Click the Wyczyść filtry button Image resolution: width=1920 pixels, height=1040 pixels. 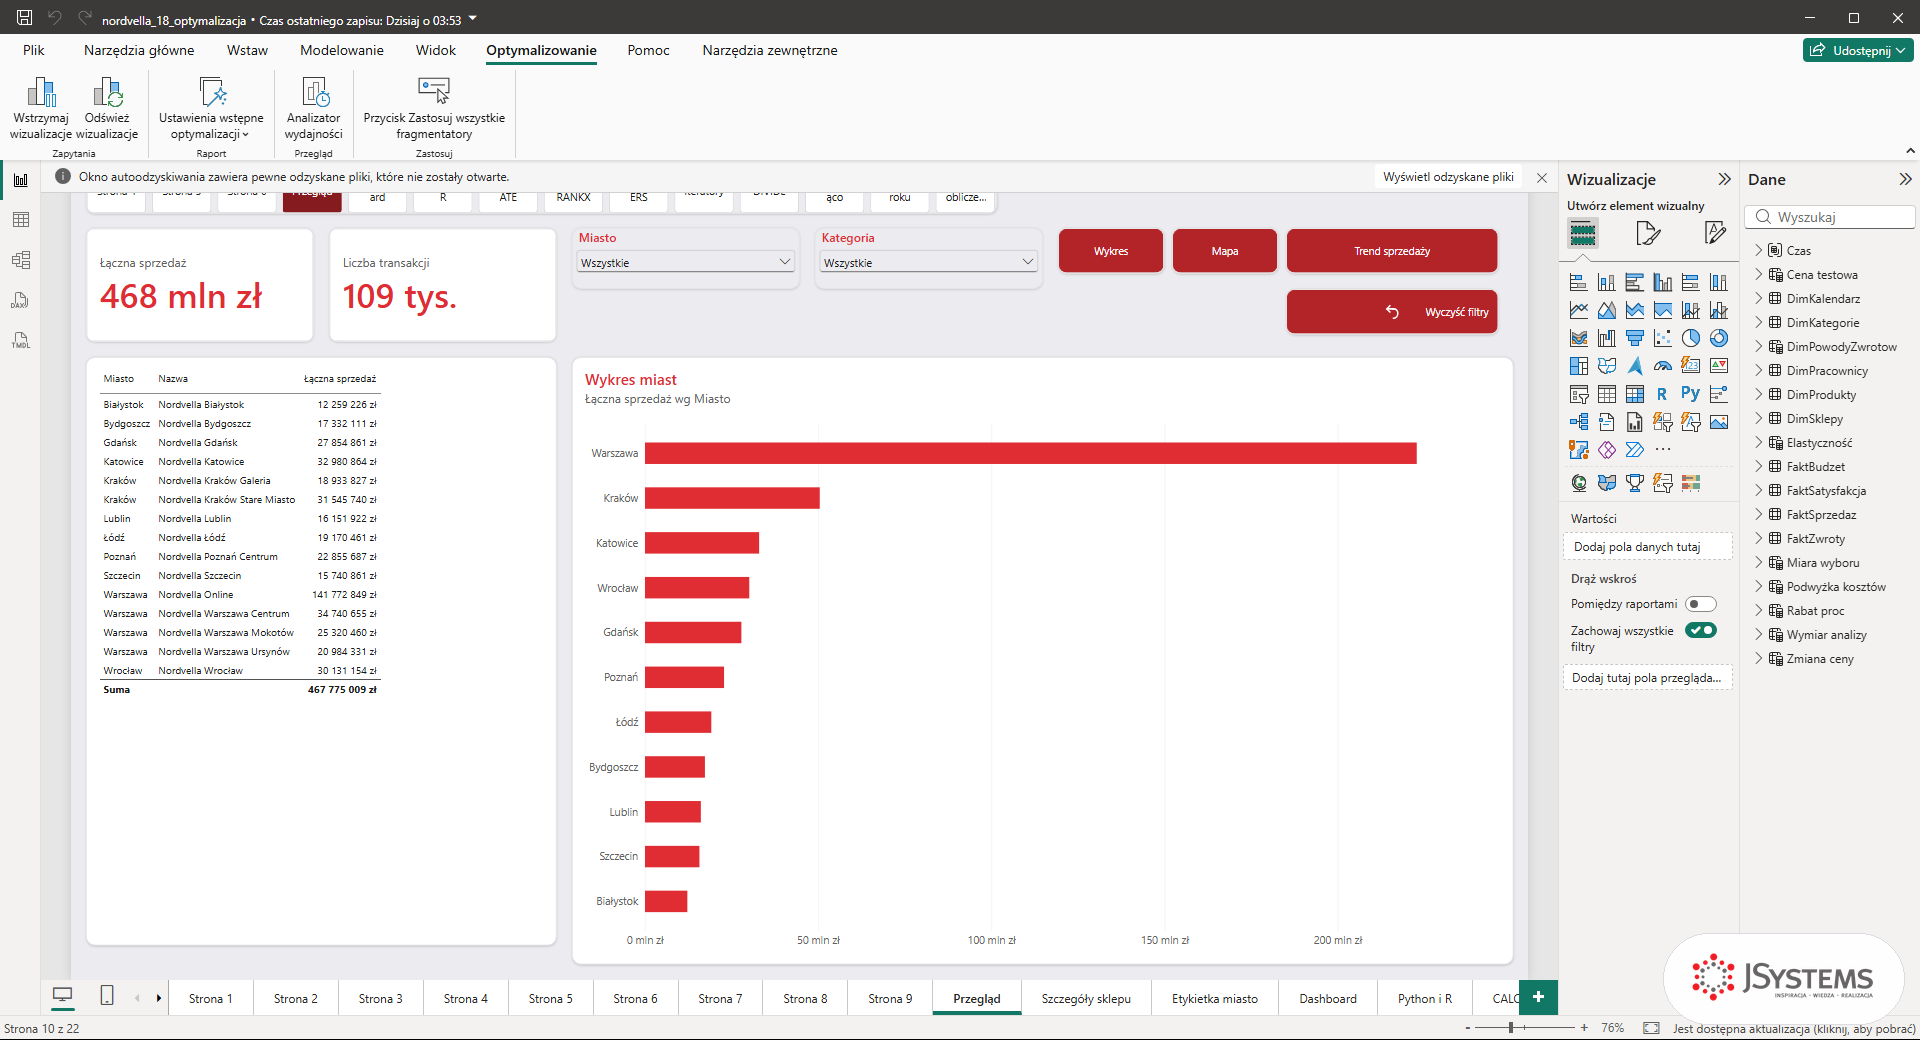click(1392, 312)
